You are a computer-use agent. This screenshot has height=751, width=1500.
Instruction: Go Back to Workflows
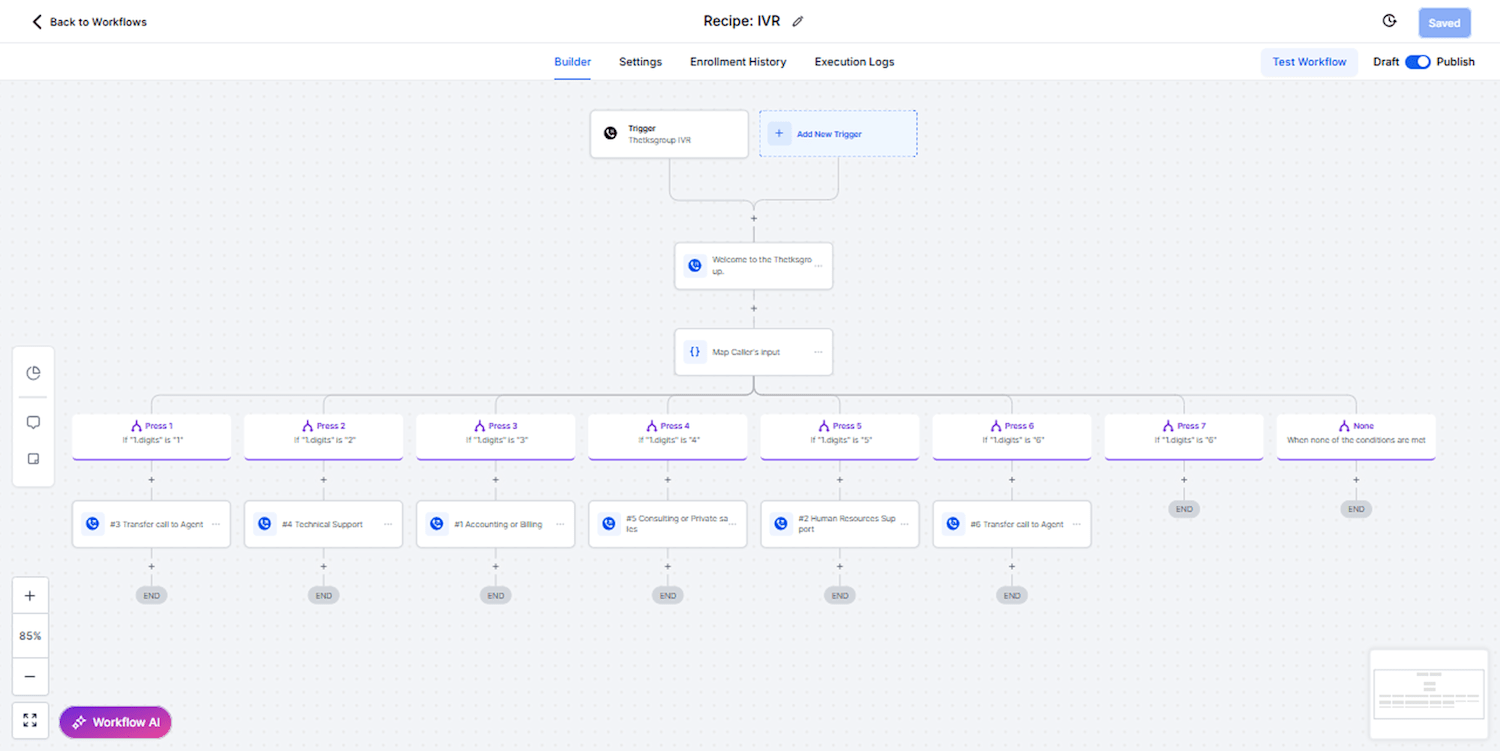[89, 22]
